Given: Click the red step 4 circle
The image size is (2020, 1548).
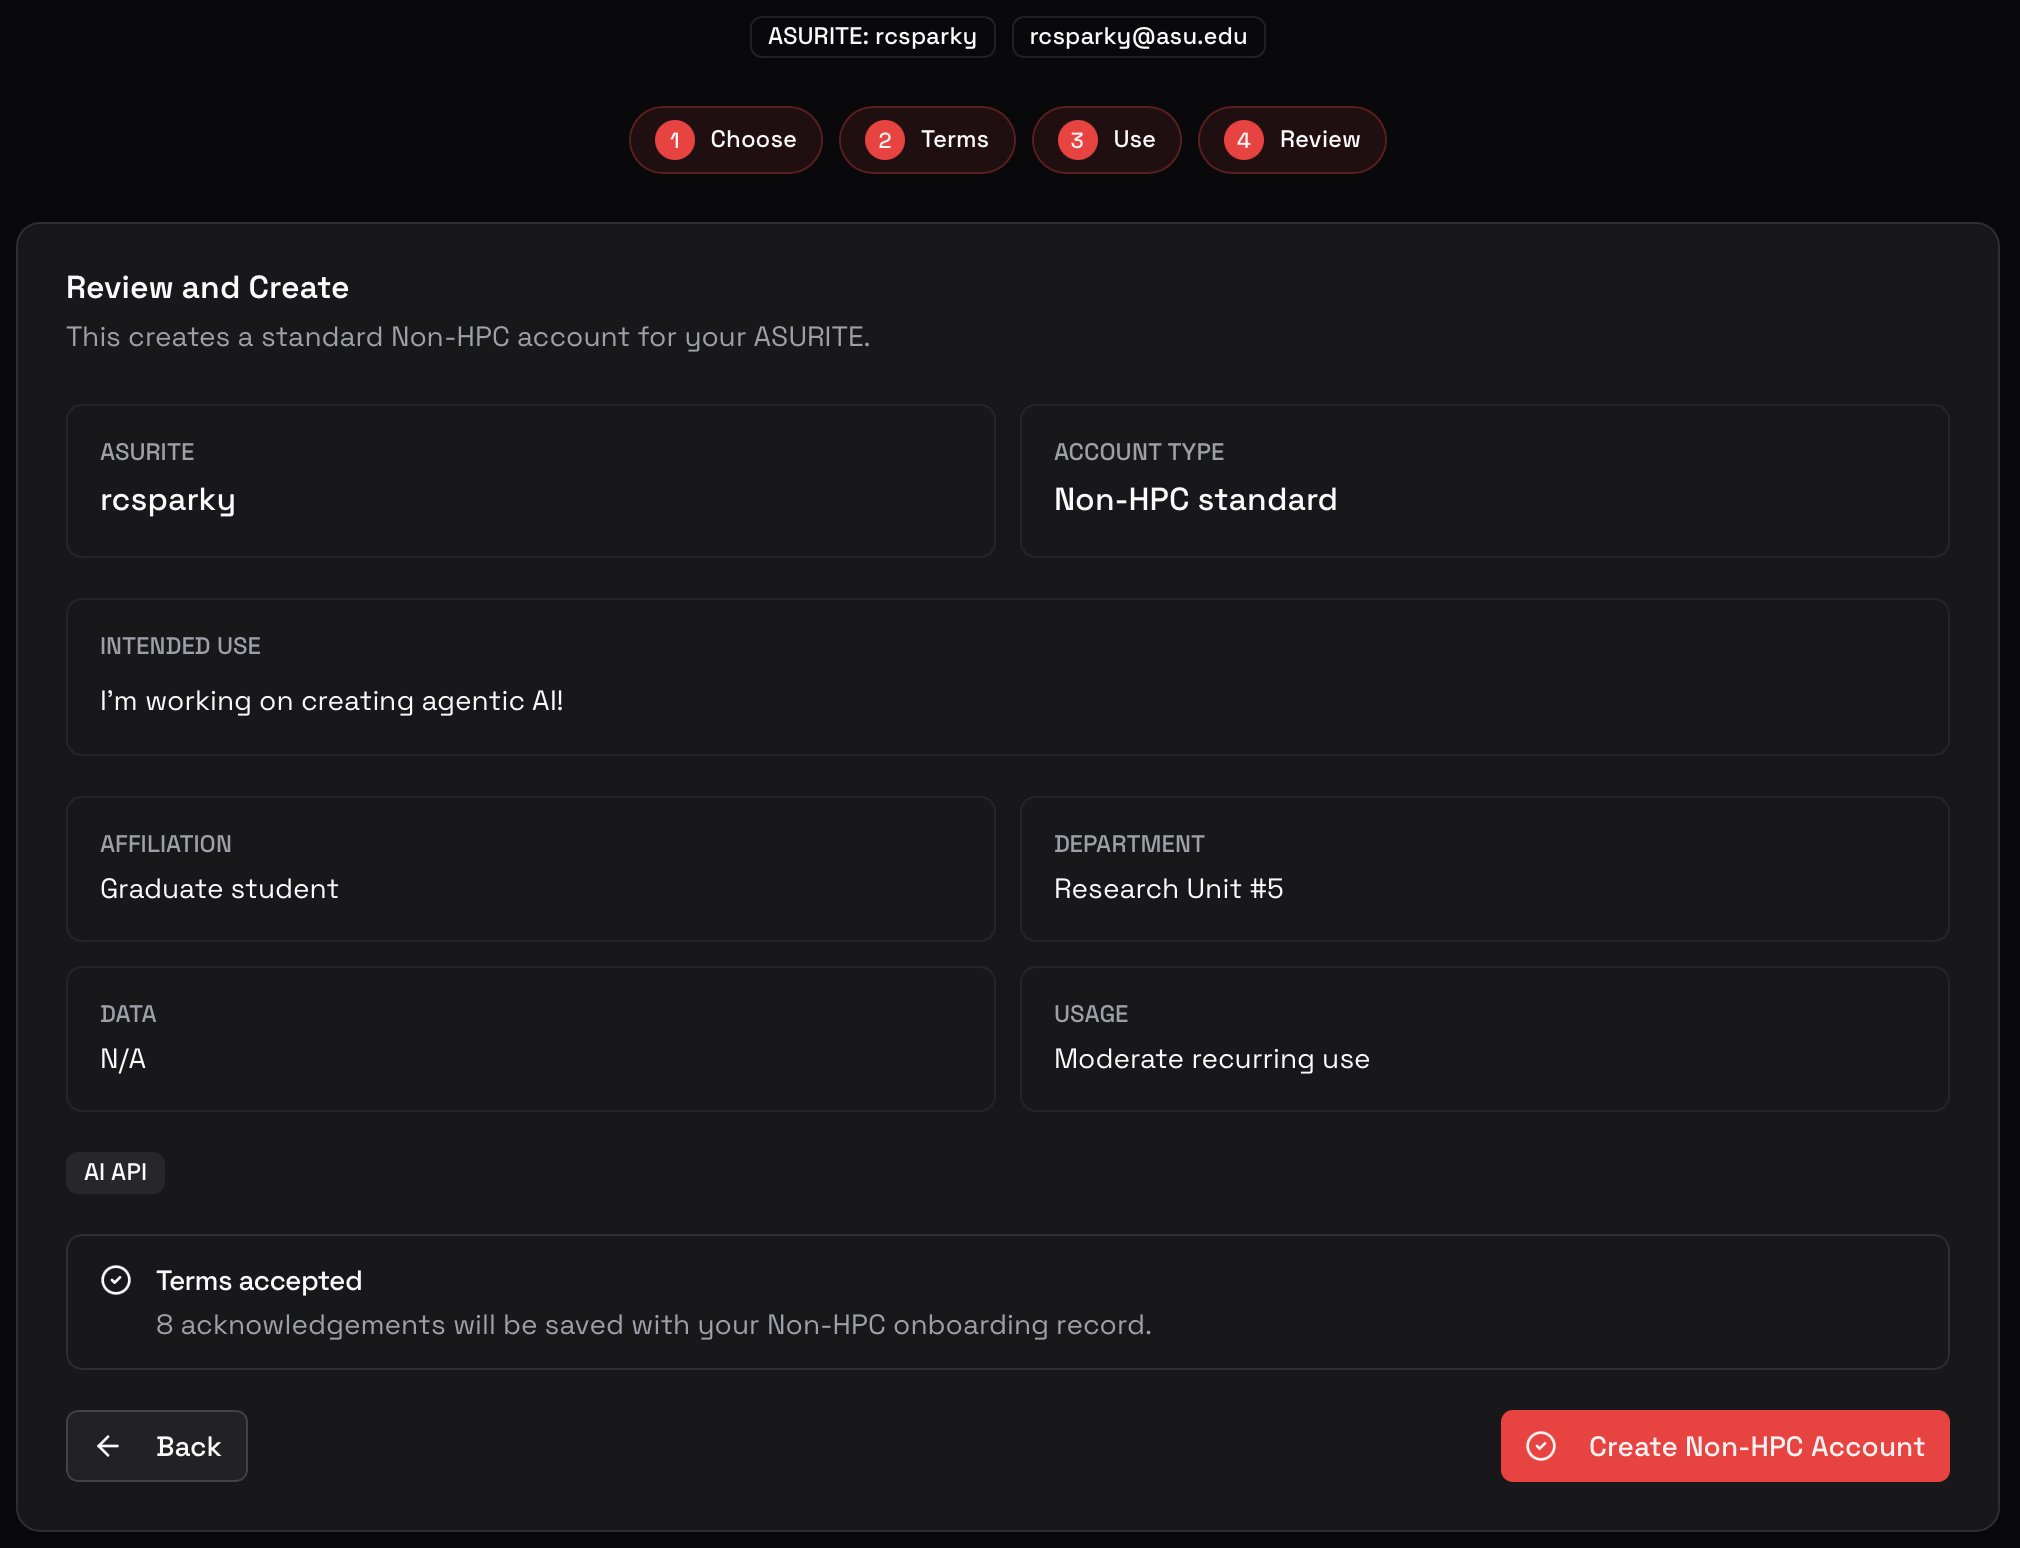Looking at the screenshot, I should tap(1244, 140).
